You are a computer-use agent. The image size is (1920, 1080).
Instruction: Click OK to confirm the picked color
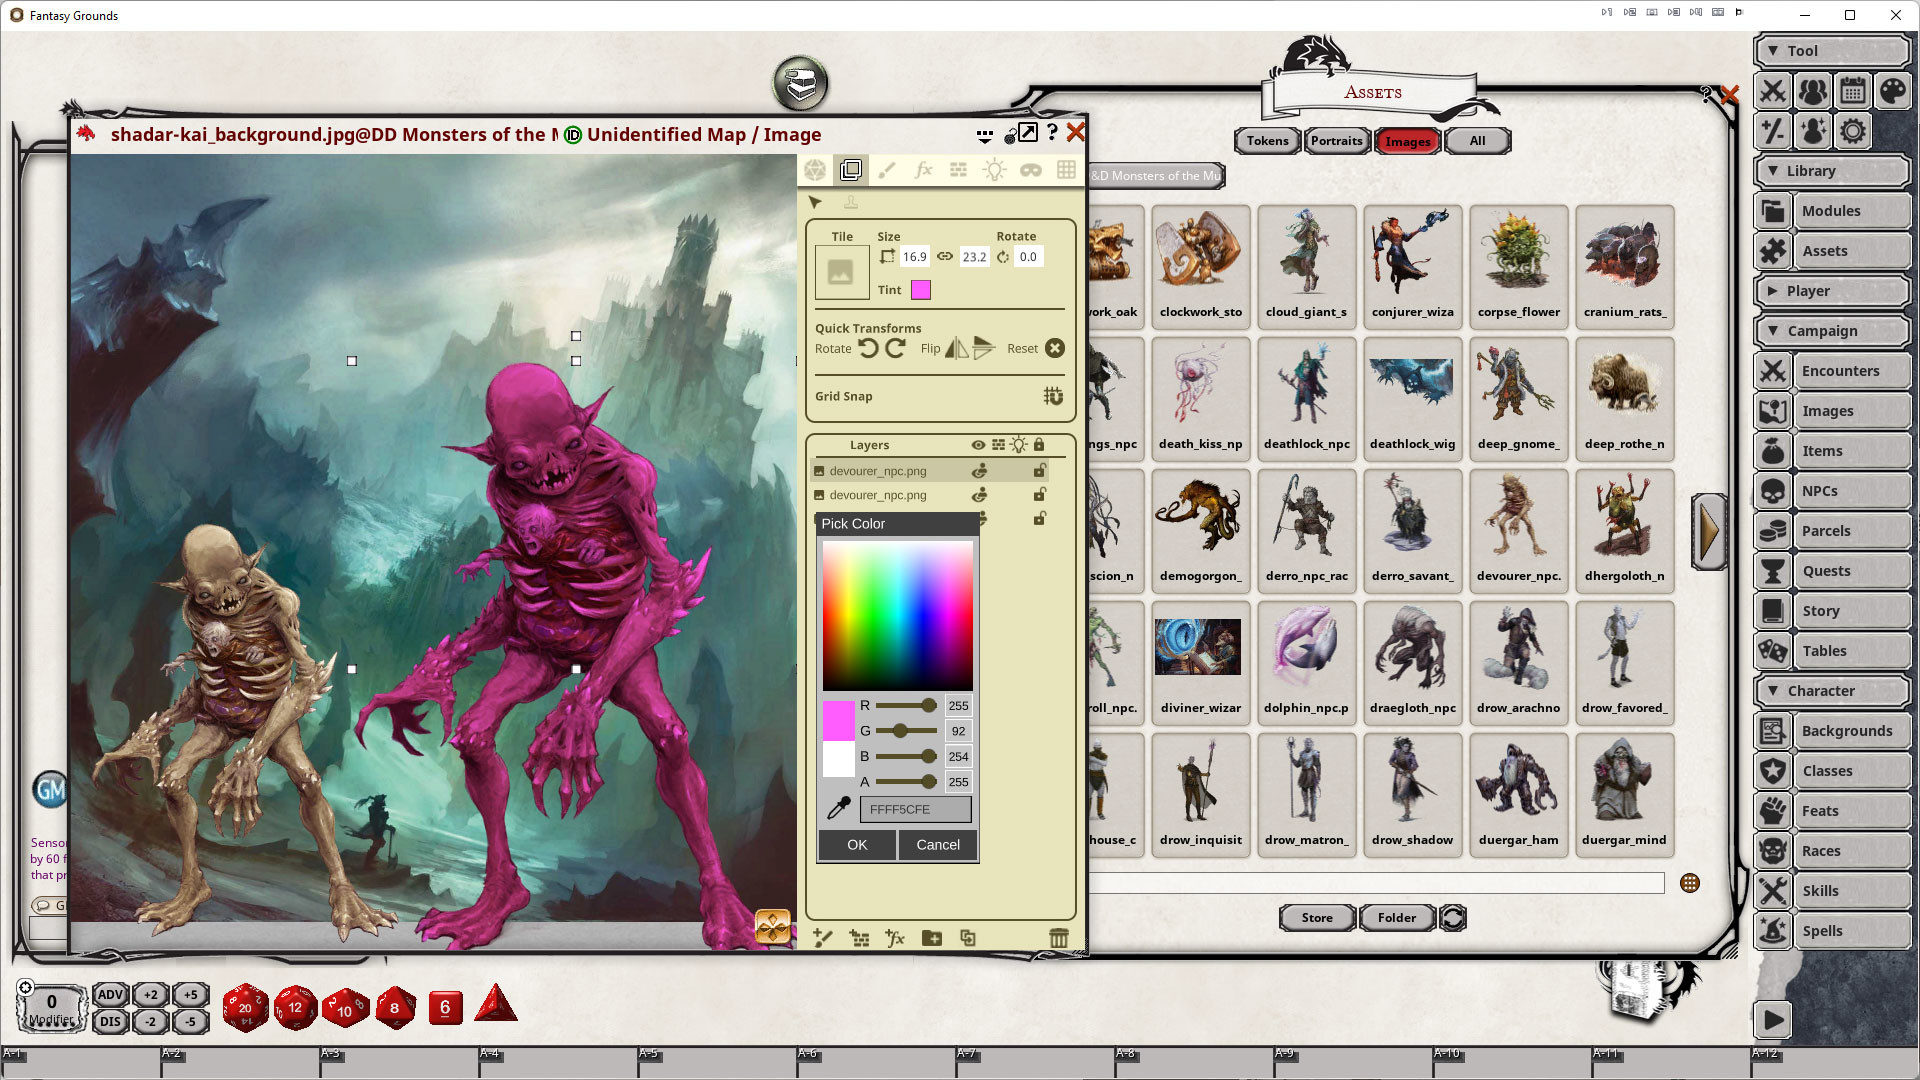[856, 845]
